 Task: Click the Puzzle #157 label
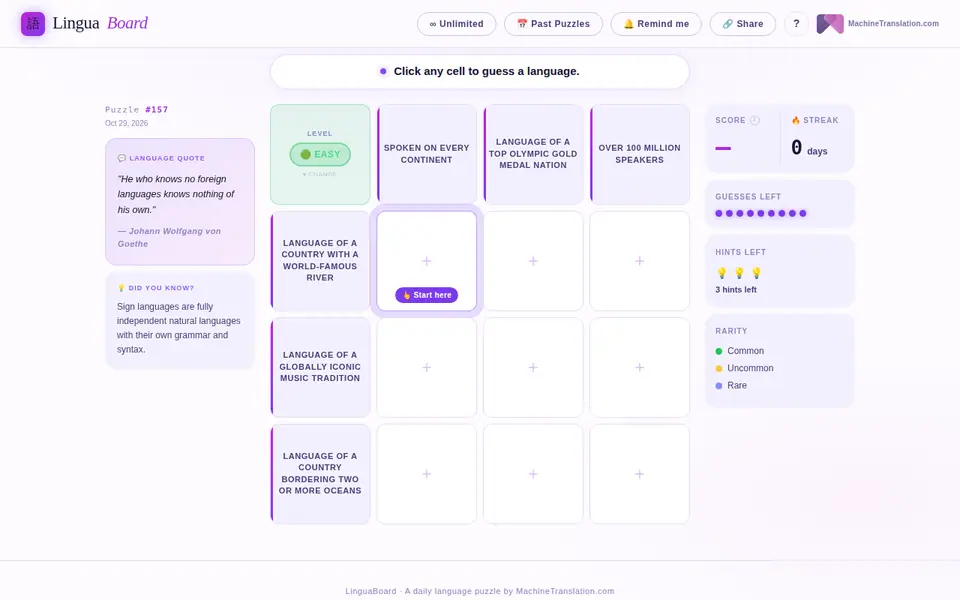(x=137, y=110)
